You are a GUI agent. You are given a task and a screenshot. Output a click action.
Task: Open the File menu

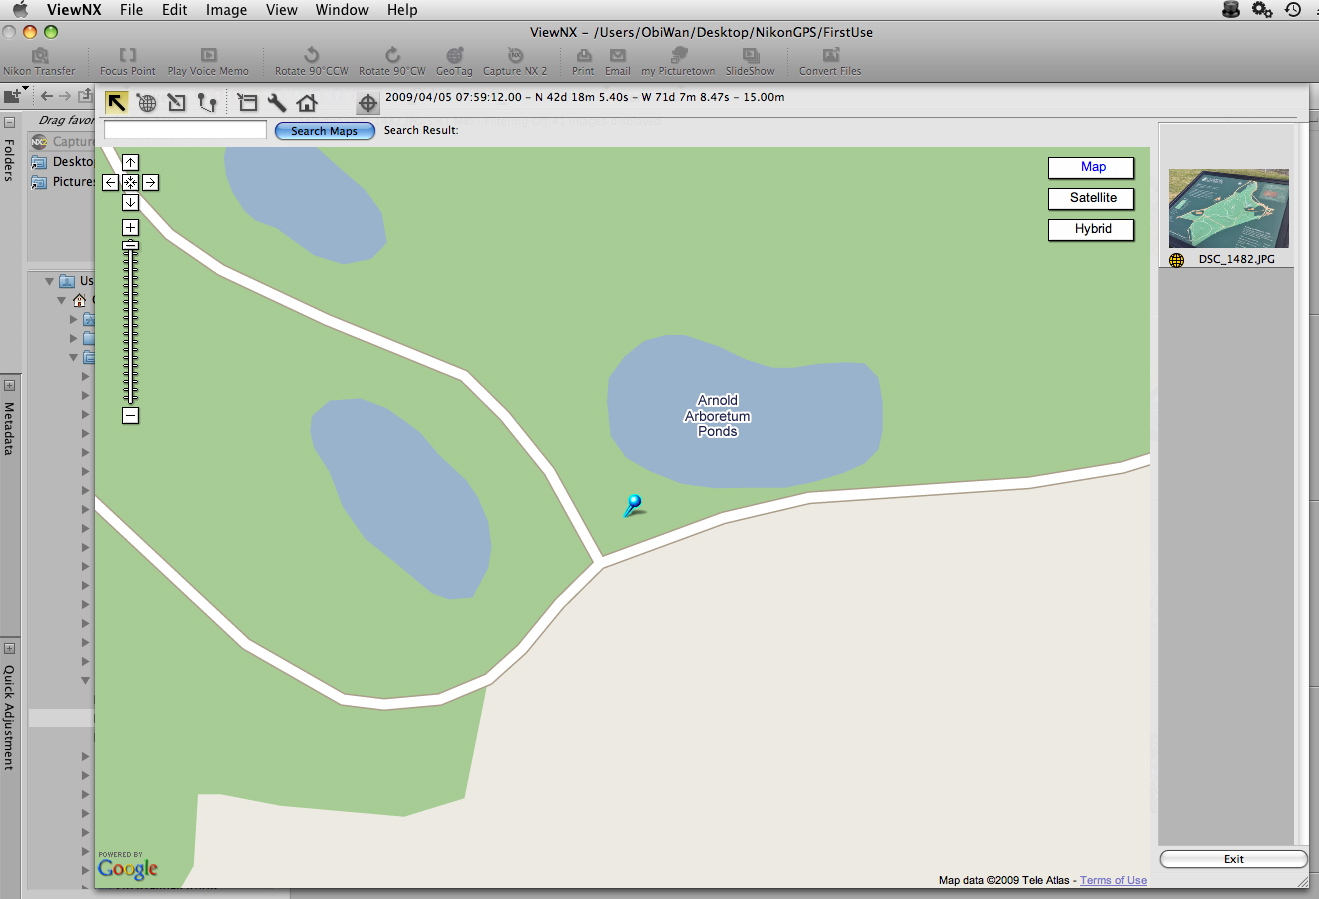point(131,10)
